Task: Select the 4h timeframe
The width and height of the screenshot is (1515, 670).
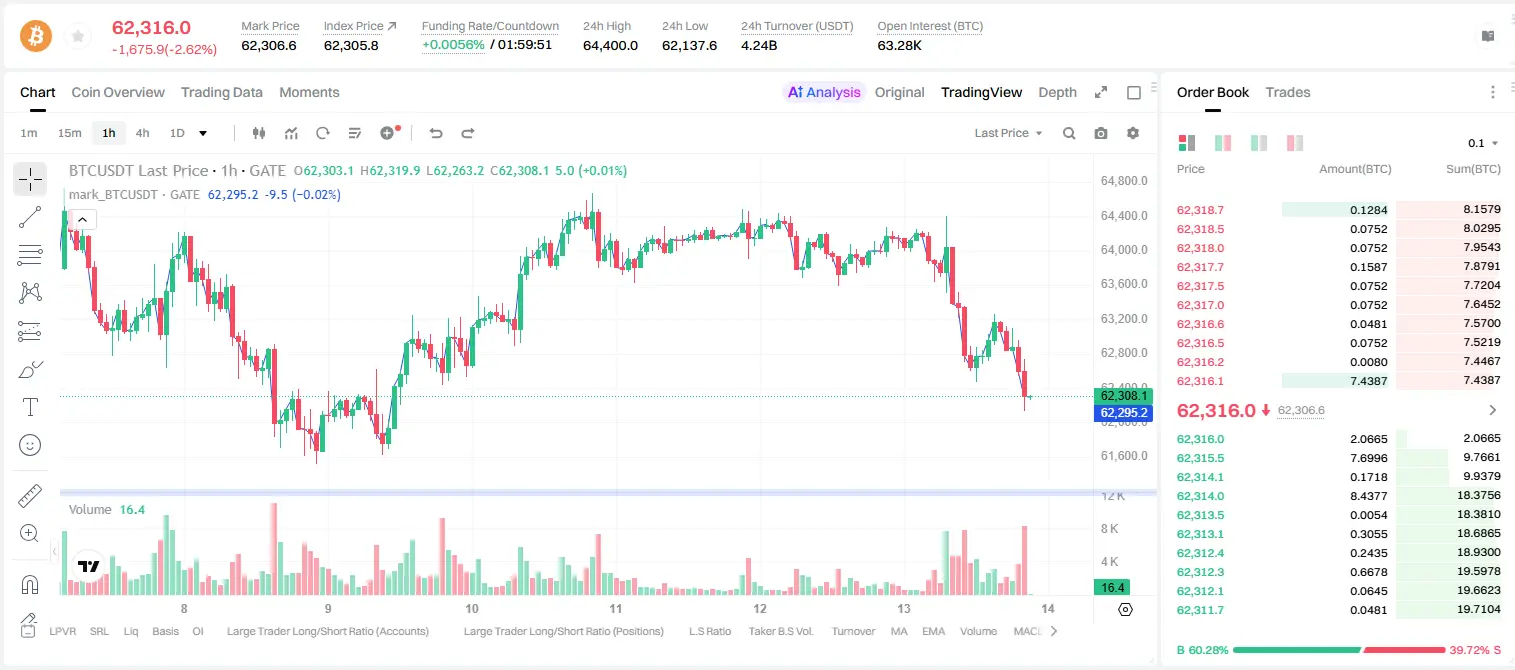Action: point(142,133)
